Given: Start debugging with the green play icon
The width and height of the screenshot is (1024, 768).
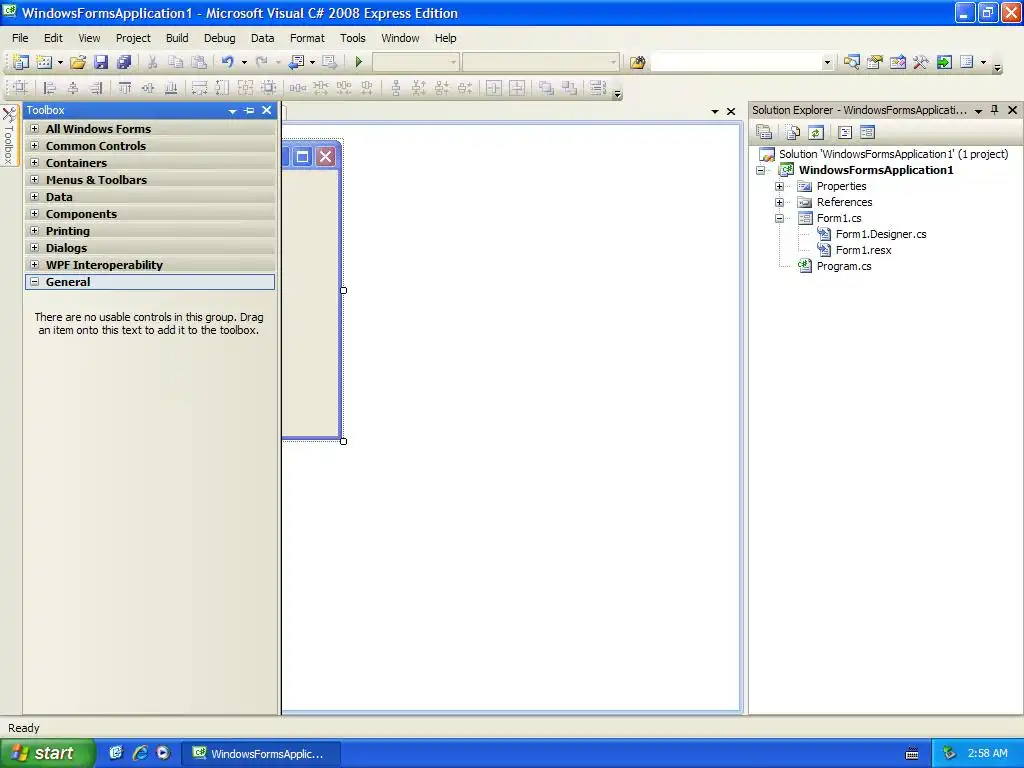Looking at the screenshot, I should (x=359, y=62).
